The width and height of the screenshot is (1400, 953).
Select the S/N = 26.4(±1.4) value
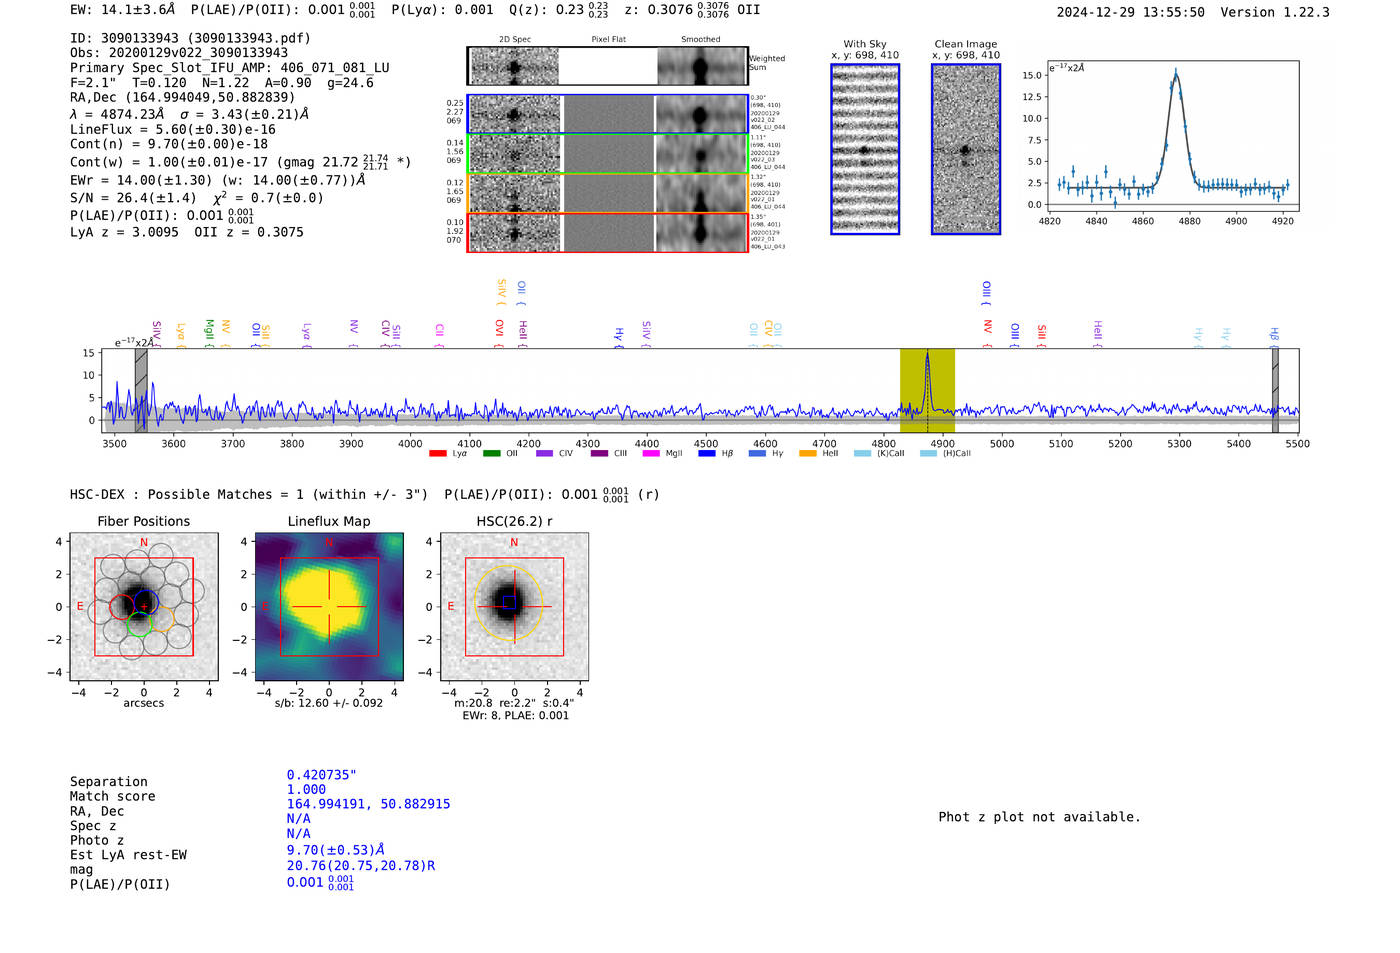click(x=133, y=198)
